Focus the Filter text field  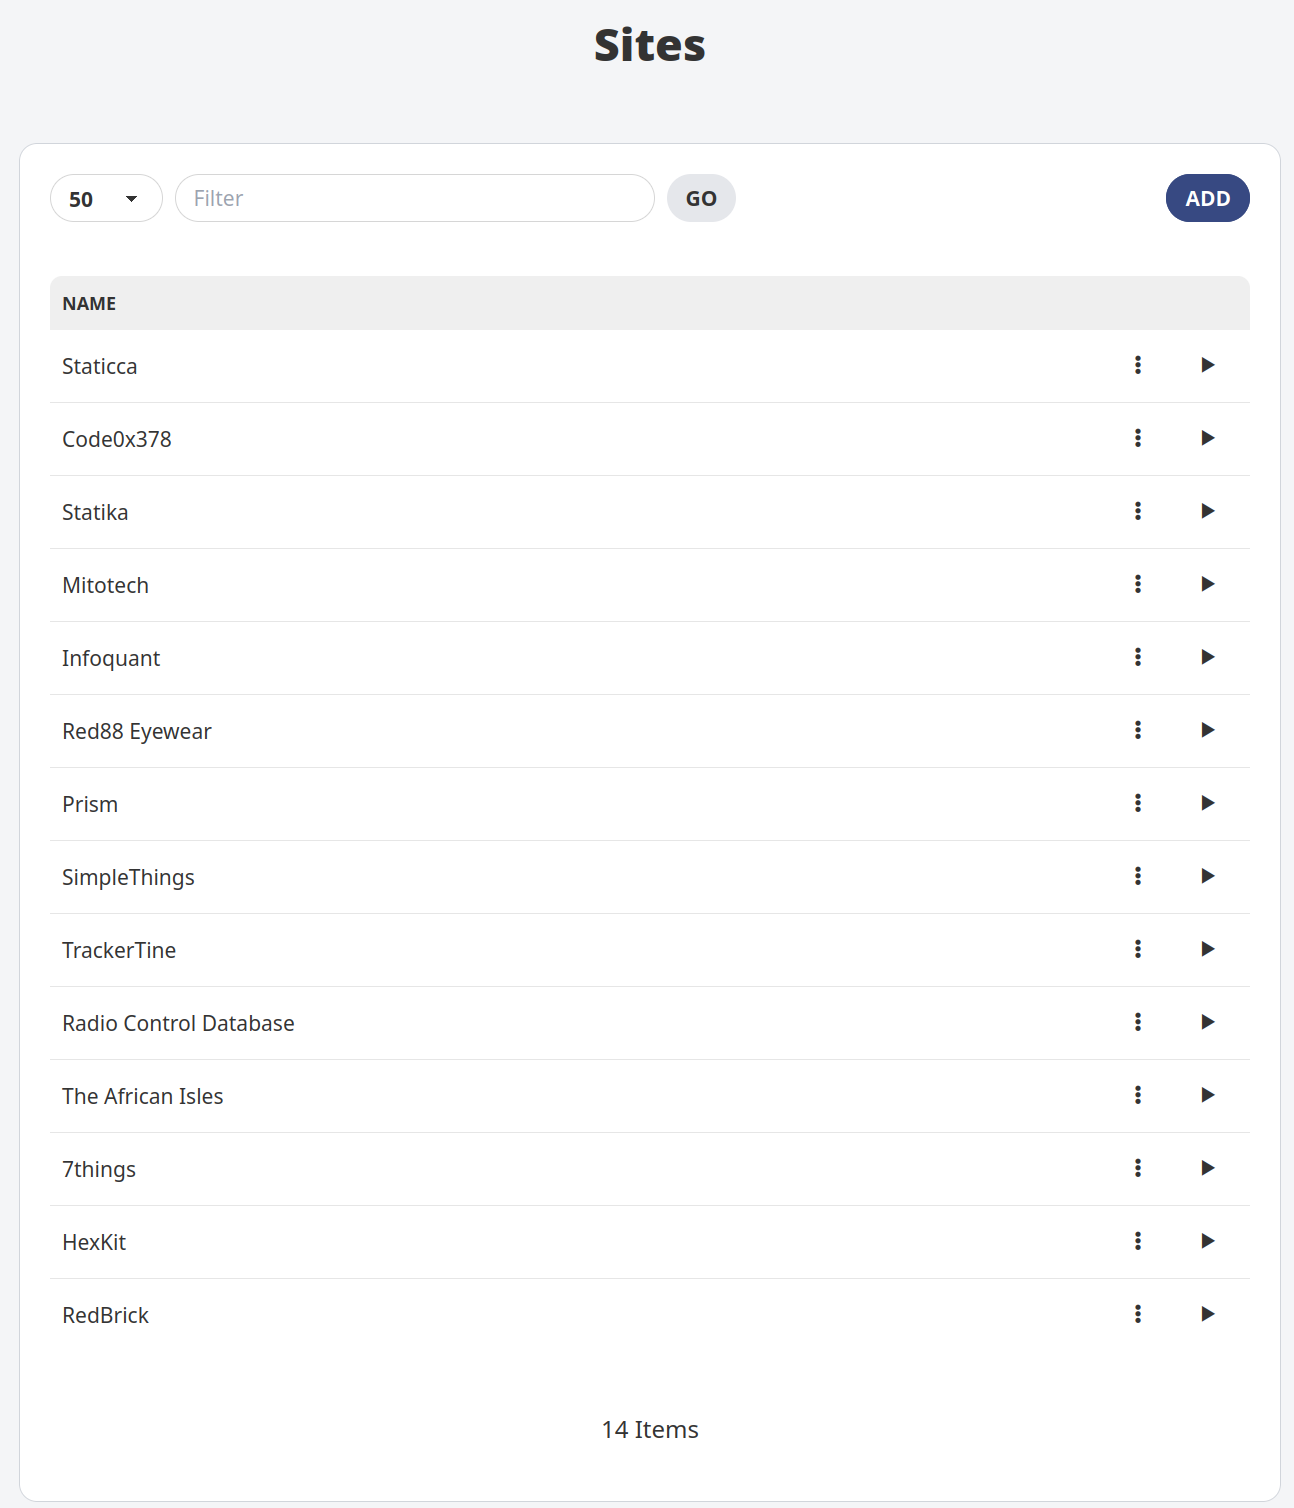click(414, 198)
